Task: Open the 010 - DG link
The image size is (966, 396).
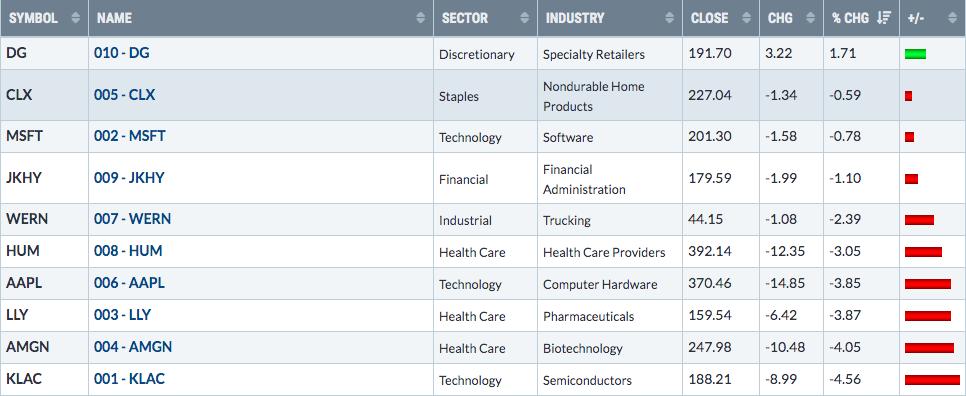Action: 121,53
